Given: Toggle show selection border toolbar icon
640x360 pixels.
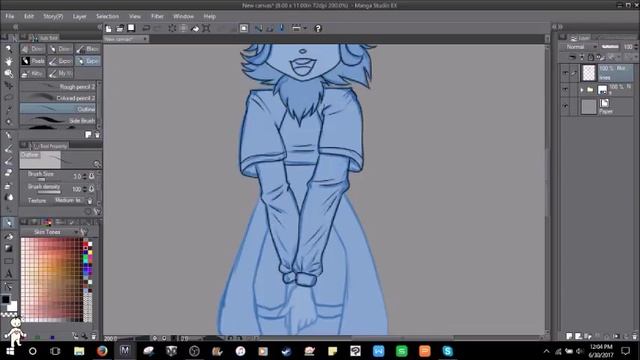Looking at the screenshot, I should [x=244, y=28].
